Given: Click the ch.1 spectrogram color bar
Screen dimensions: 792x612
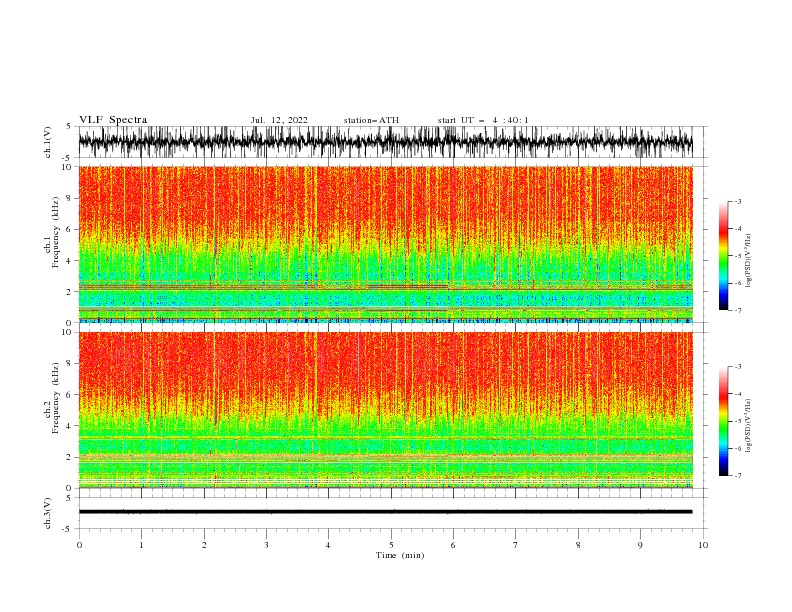Looking at the screenshot, I should pyautogui.click(x=723, y=256).
